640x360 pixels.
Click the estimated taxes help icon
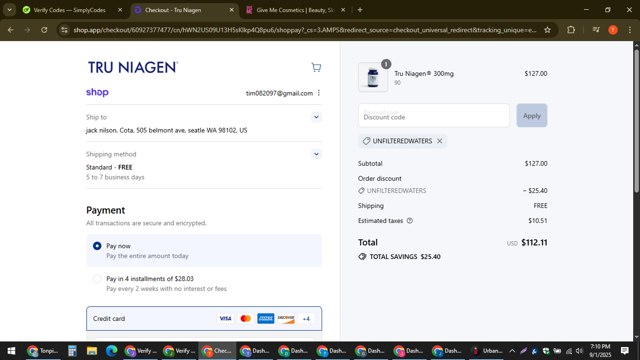tap(410, 221)
